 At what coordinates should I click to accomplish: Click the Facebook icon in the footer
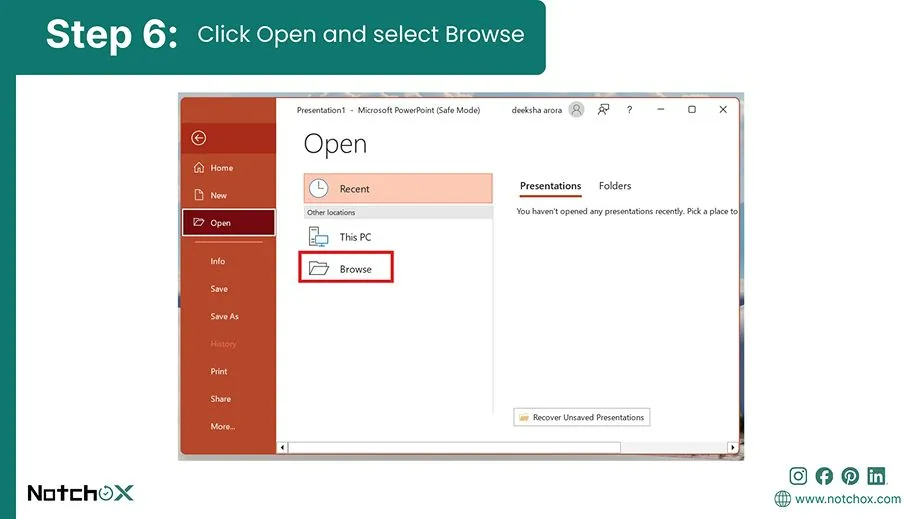tap(824, 476)
